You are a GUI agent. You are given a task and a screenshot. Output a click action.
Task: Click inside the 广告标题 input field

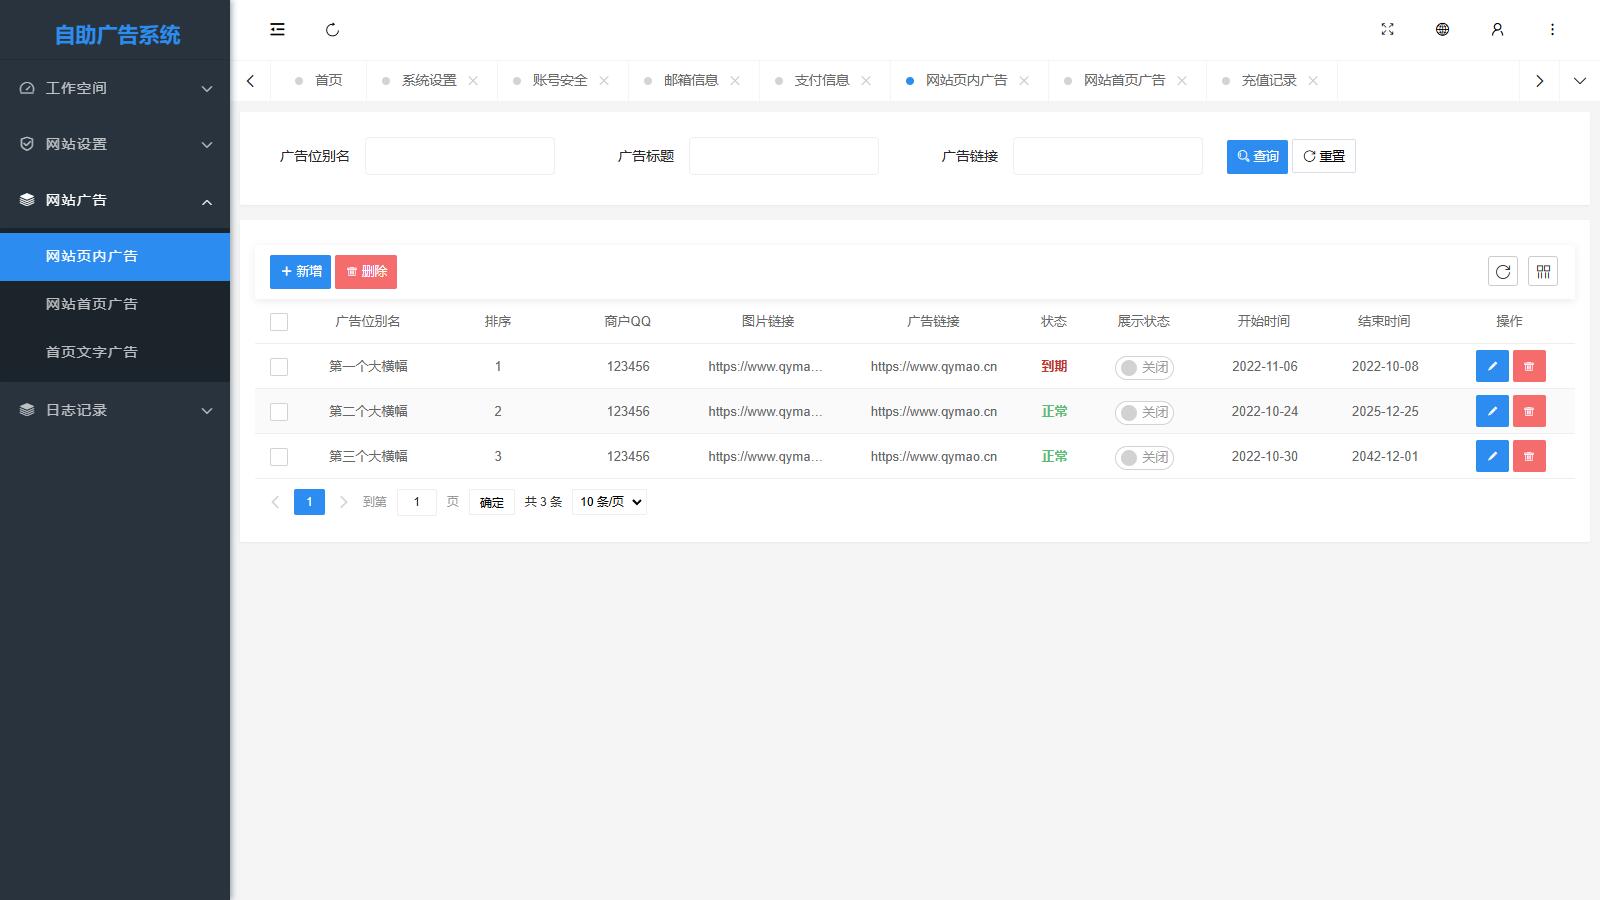point(784,156)
